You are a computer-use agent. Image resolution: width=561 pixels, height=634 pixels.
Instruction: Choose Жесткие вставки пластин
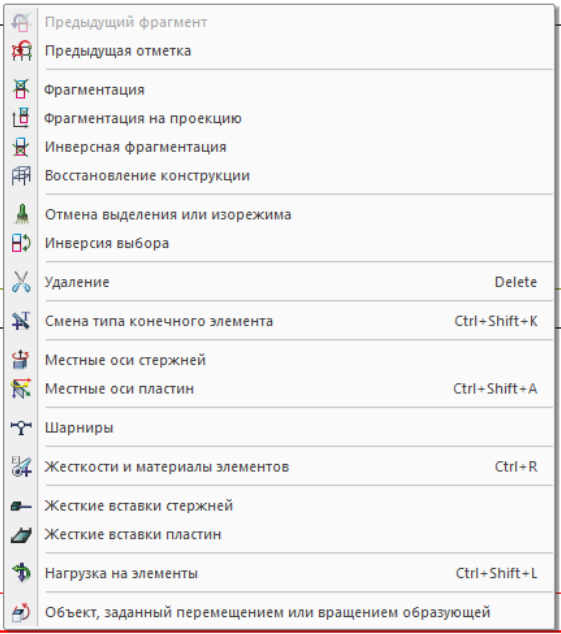(279, 534)
